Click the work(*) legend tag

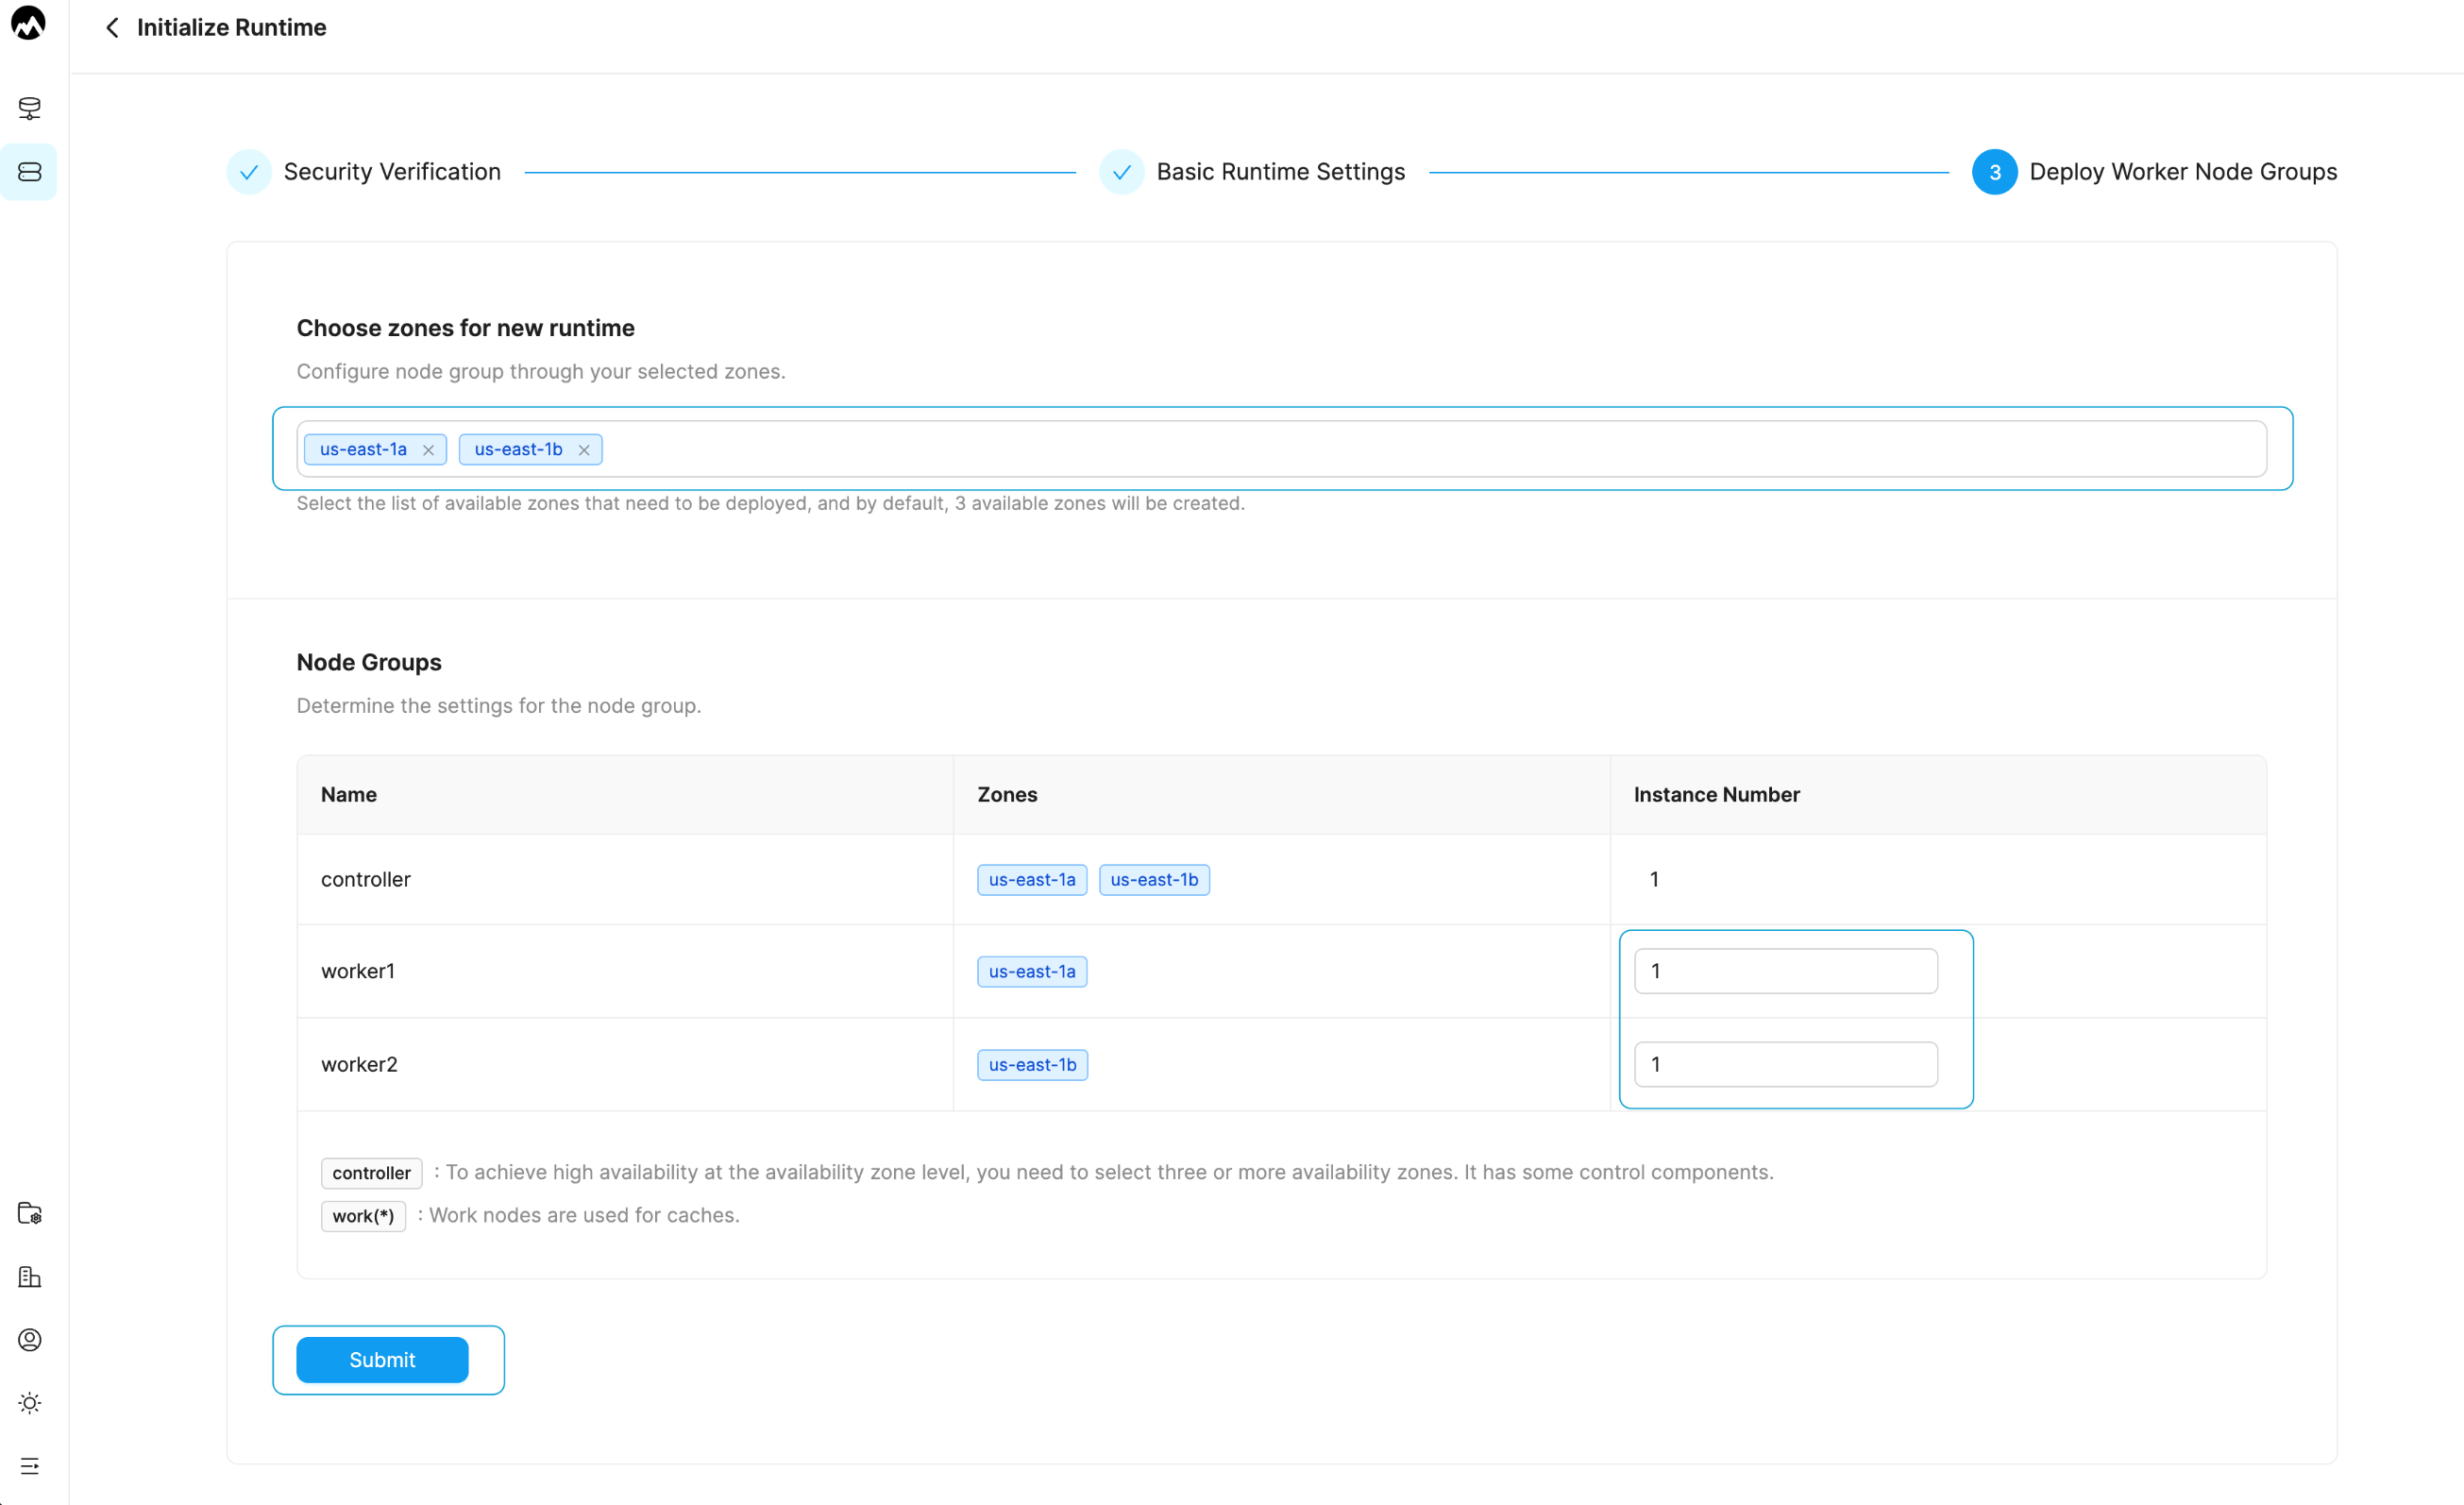click(x=363, y=1215)
